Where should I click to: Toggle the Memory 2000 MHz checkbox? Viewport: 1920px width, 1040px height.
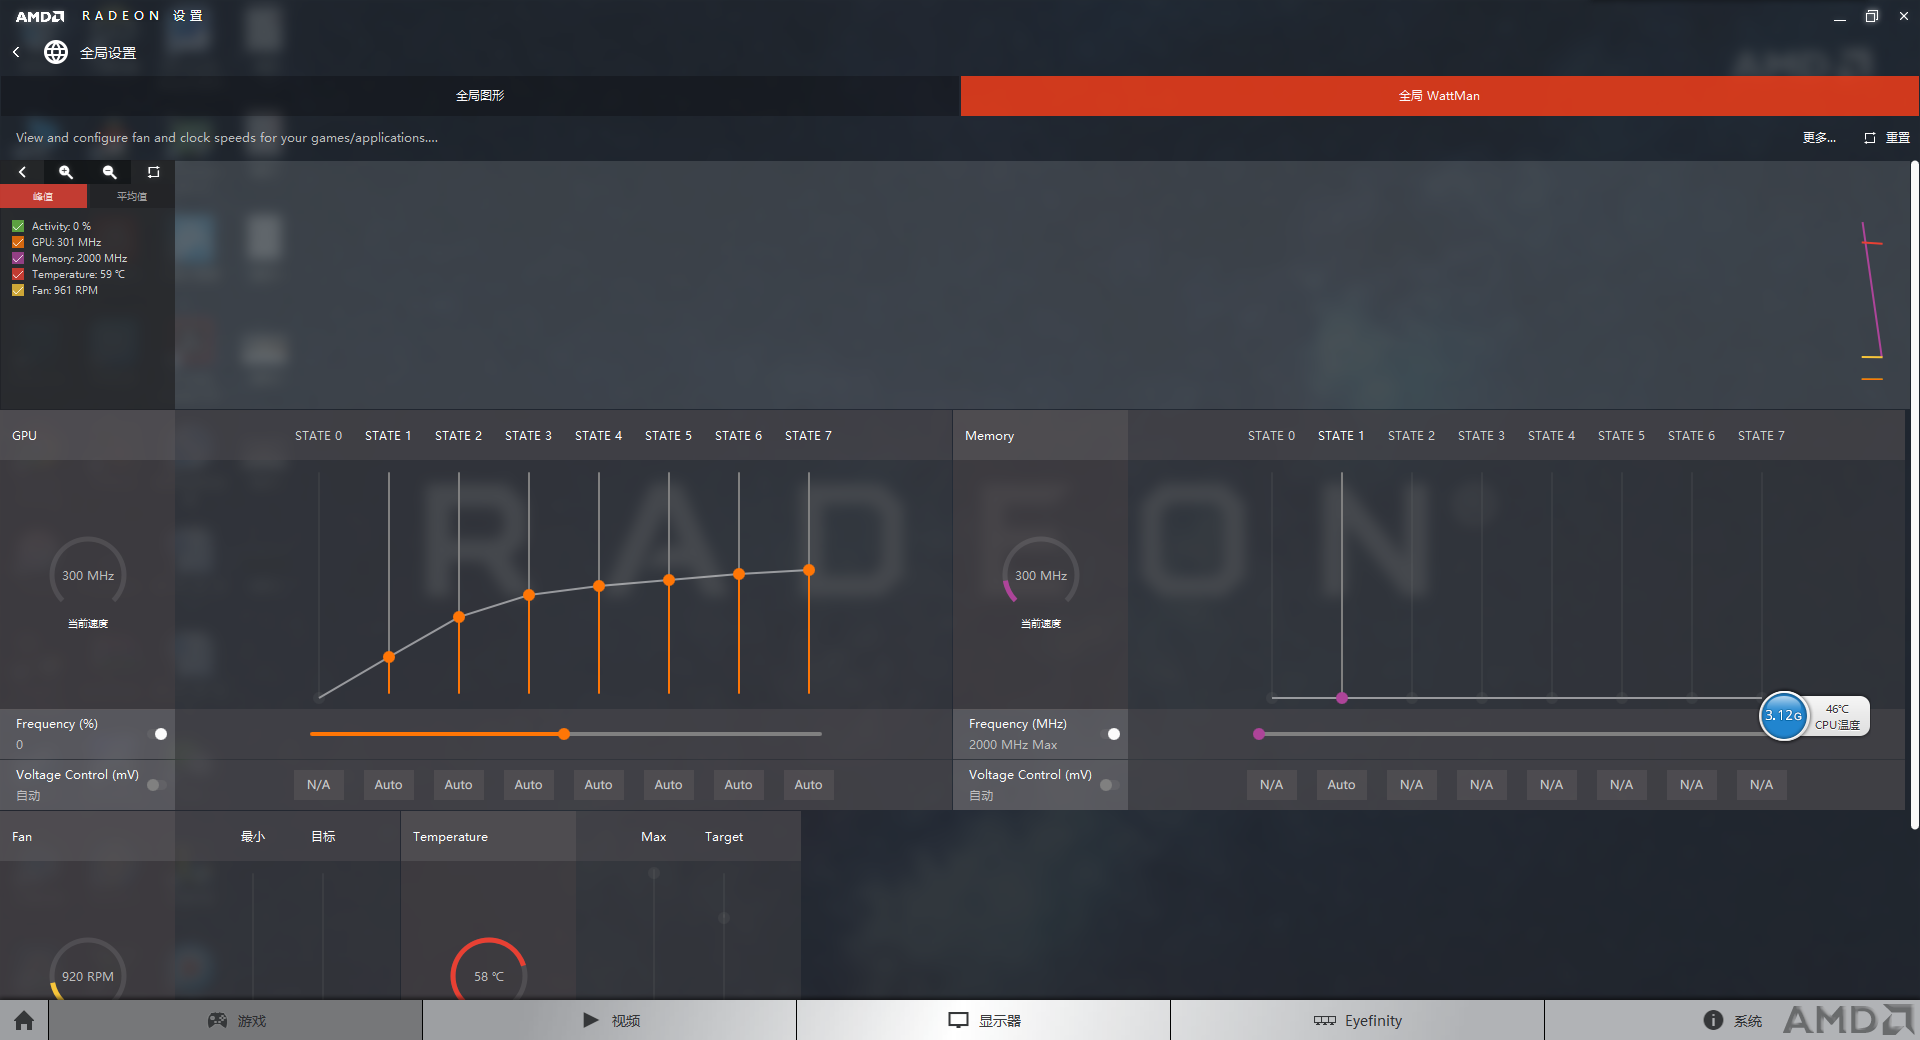coord(18,258)
